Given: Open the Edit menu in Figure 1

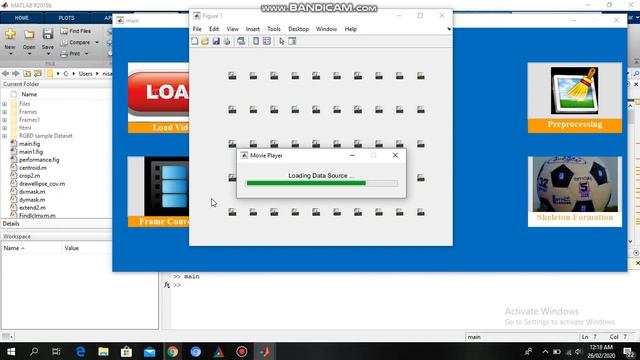Looking at the screenshot, I should [214, 29].
